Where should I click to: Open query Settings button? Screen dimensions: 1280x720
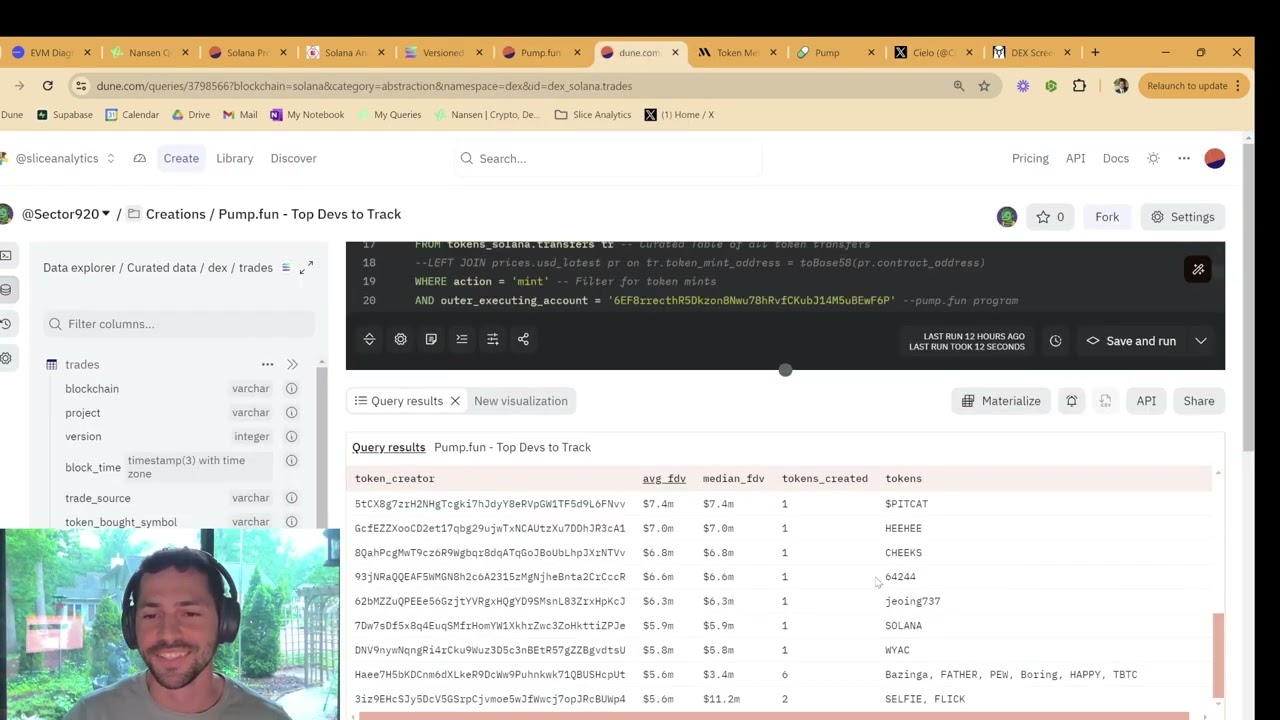click(1182, 217)
